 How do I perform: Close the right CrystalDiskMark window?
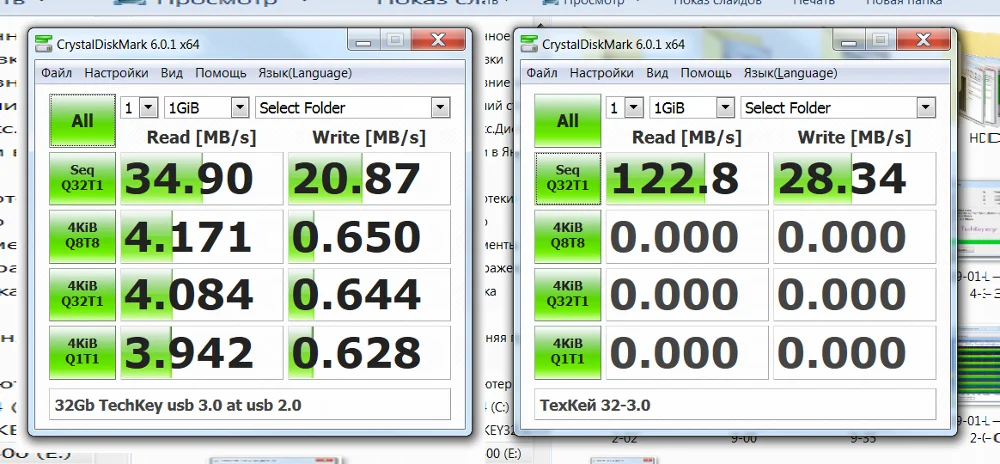923,41
